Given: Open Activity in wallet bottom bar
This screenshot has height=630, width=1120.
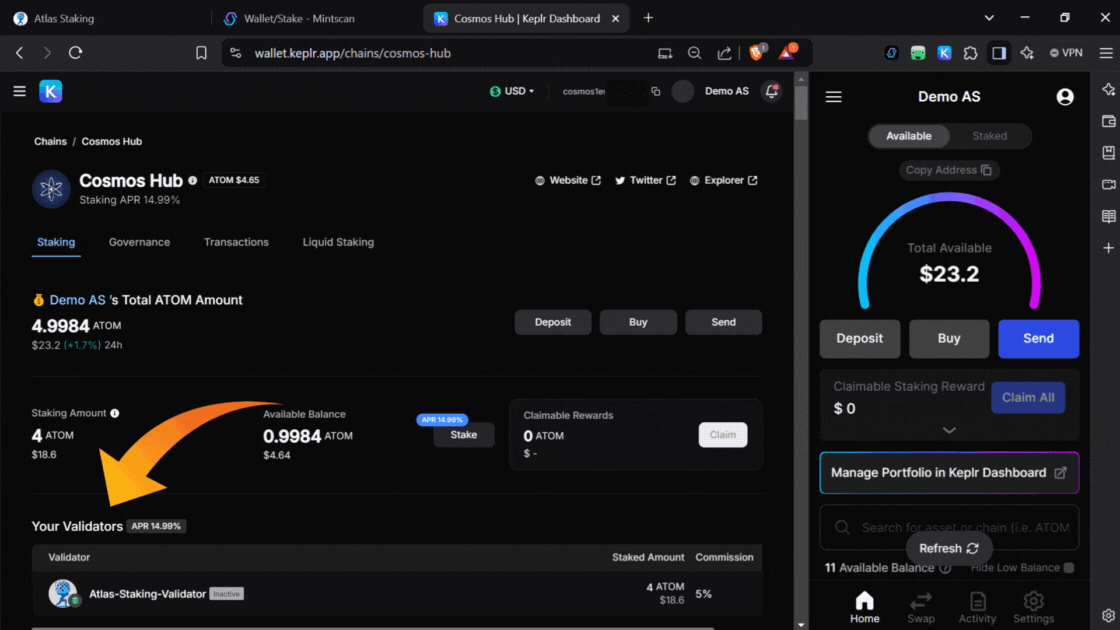Looking at the screenshot, I should (977, 606).
